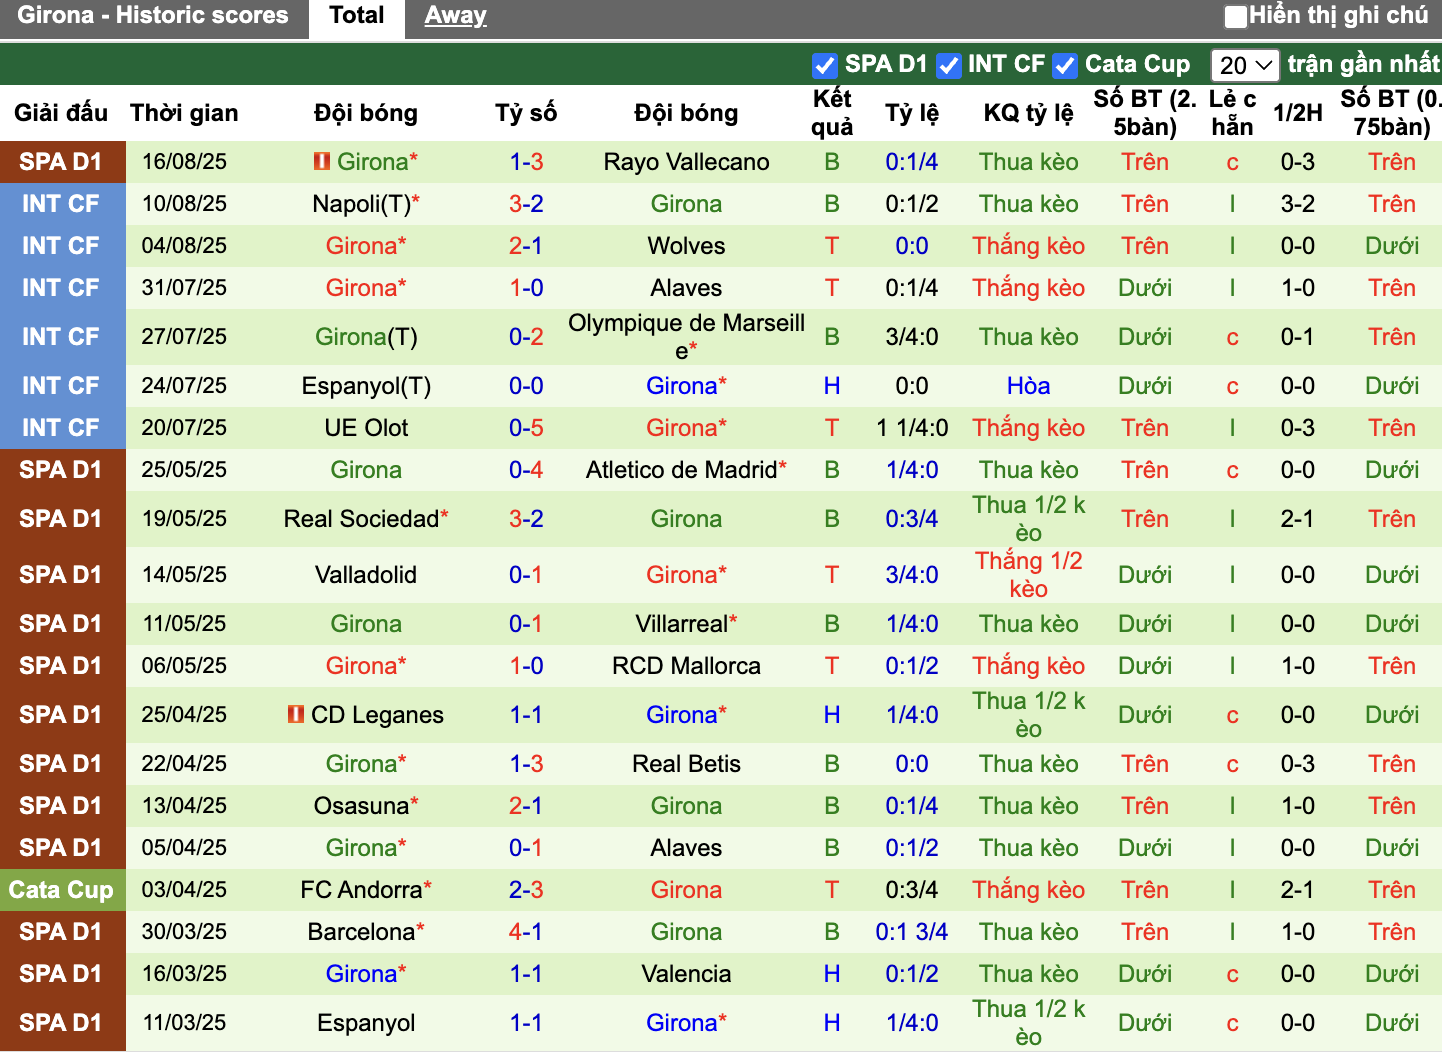Screen dimensions: 1442x1052
Task: Click the Tỷ lệ column header
Action: (x=912, y=113)
